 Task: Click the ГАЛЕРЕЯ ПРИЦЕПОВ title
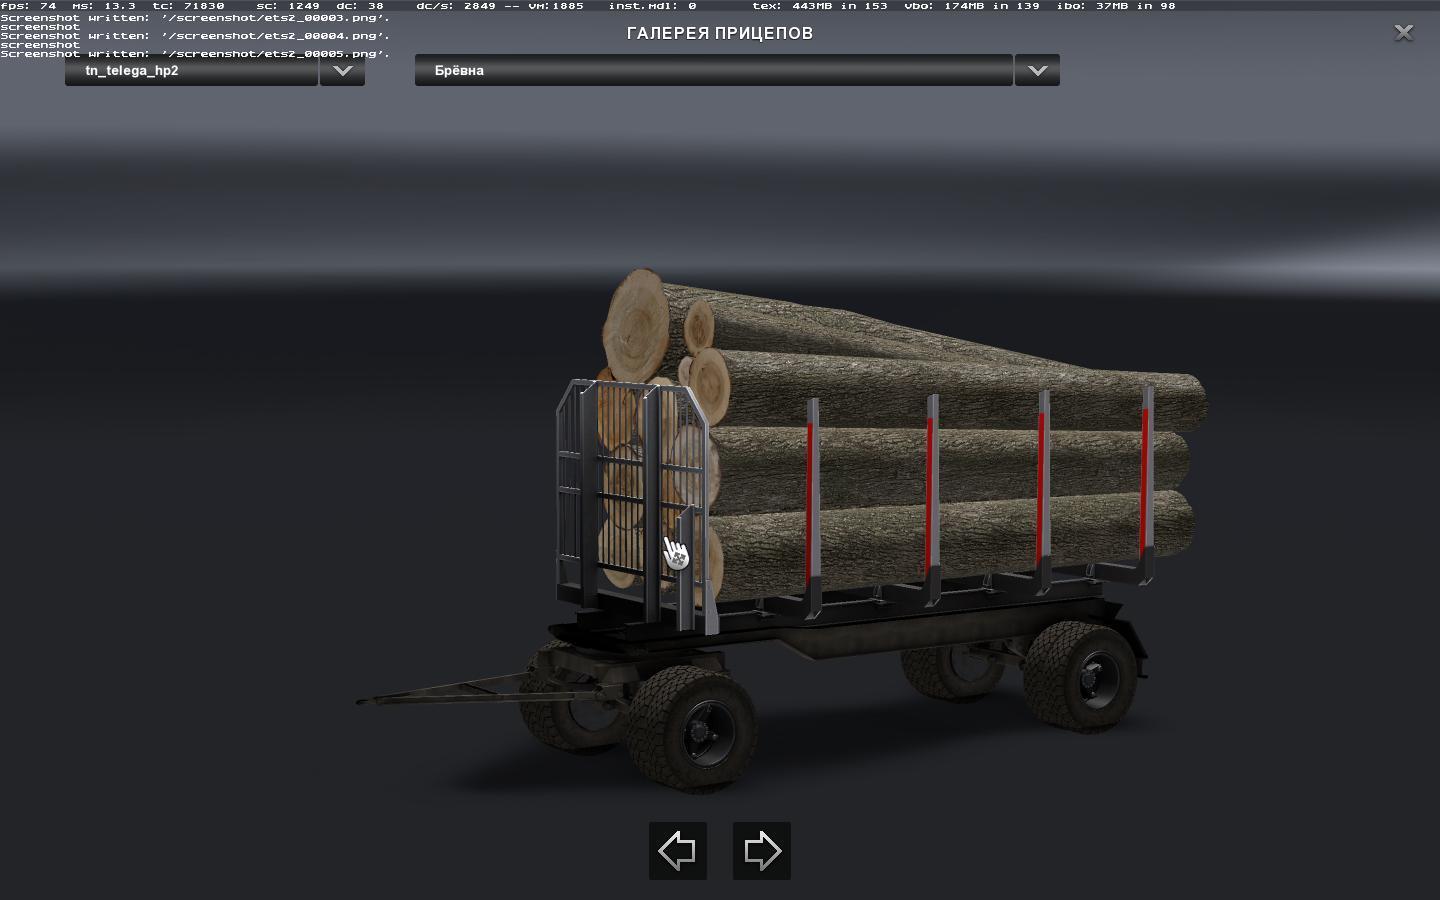tap(719, 33)
